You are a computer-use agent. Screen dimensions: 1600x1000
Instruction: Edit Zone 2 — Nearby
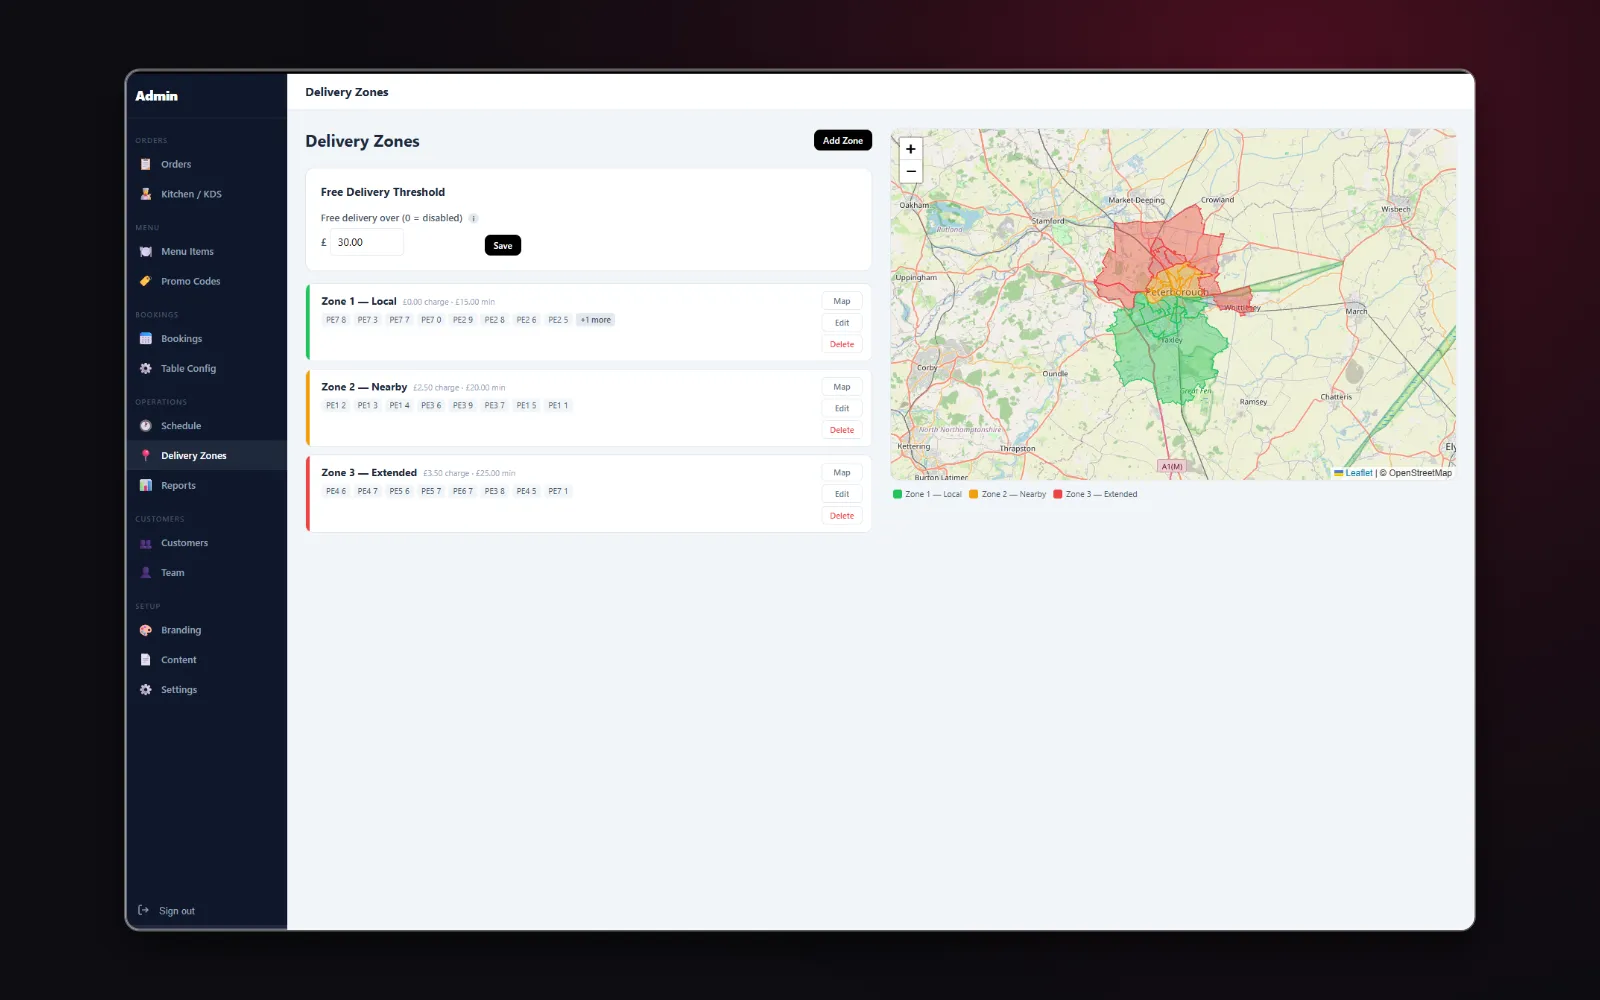(x=842, y=408)
